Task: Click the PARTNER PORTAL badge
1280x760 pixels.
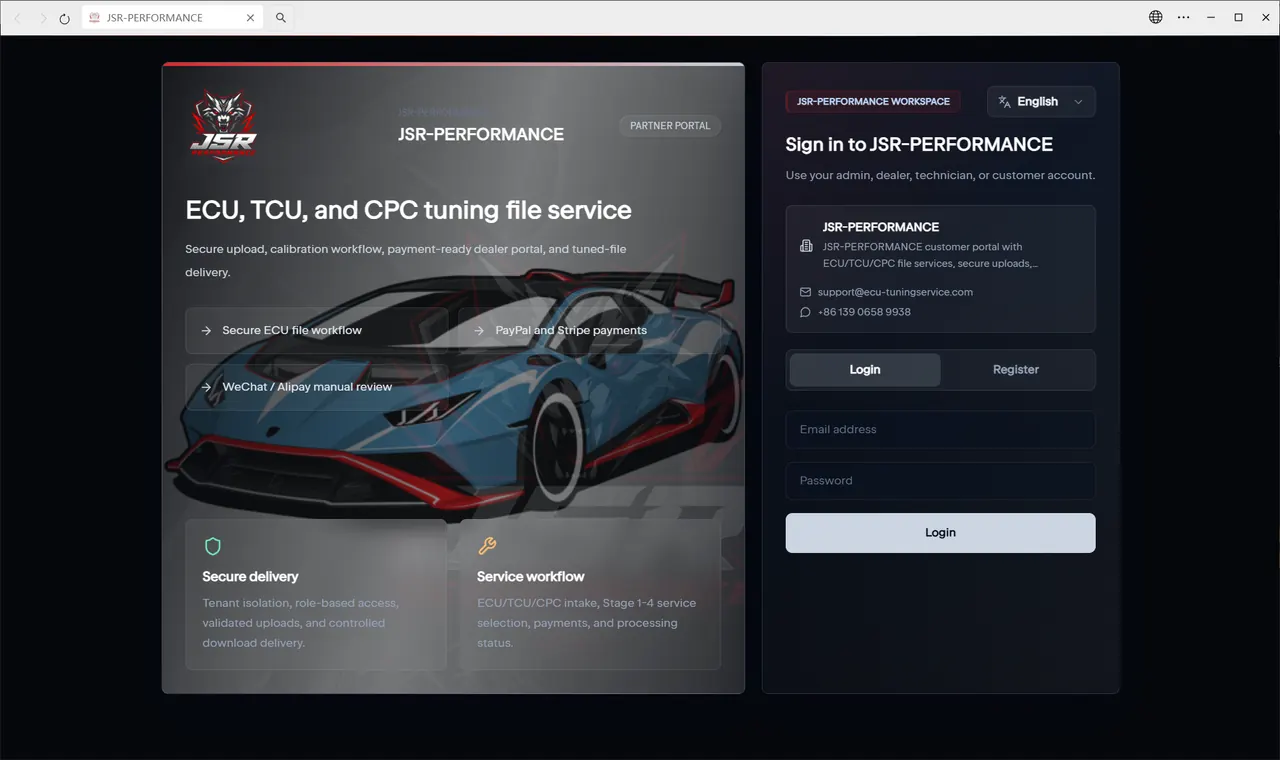Action: coord(670,126)
